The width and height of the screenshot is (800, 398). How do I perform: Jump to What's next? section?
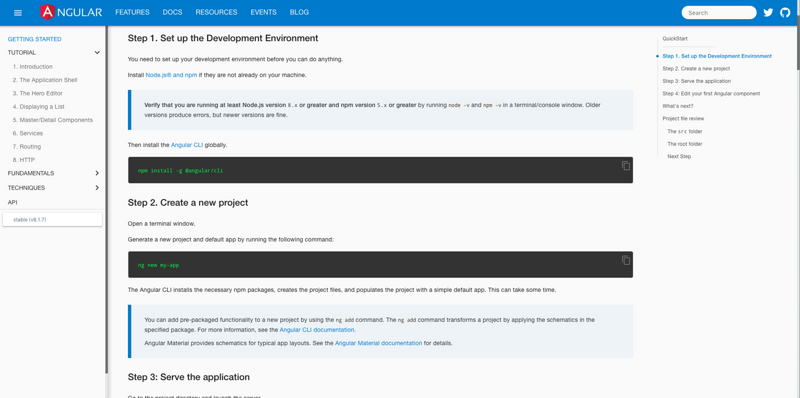click(x=677, y=106)
